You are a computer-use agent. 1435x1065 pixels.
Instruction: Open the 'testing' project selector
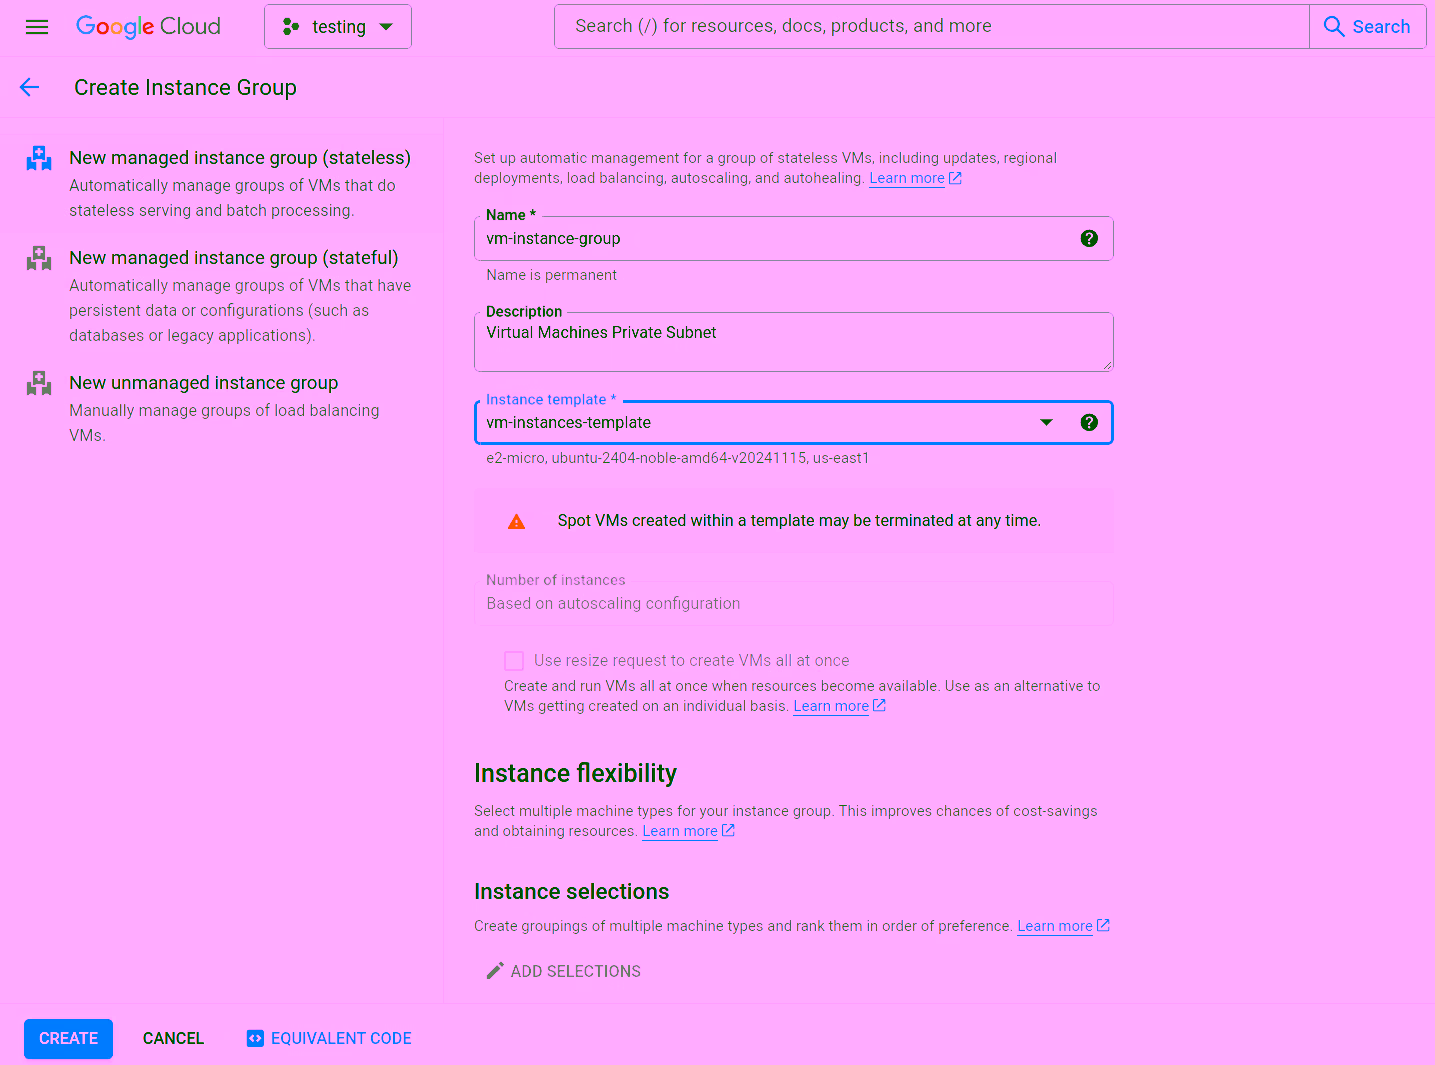click(338, 26)
